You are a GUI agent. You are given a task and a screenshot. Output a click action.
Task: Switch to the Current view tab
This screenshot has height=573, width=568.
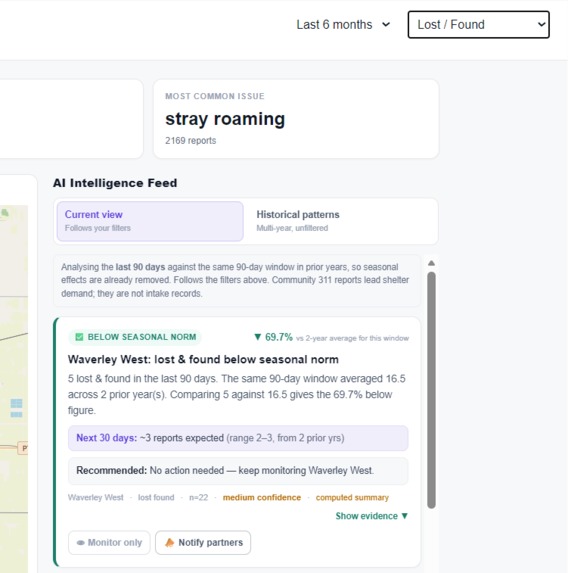click(150, 221)
